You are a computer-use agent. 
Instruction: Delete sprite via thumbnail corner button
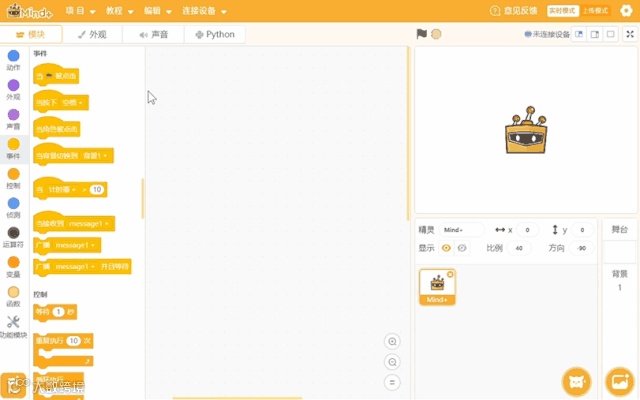(450, 275)
